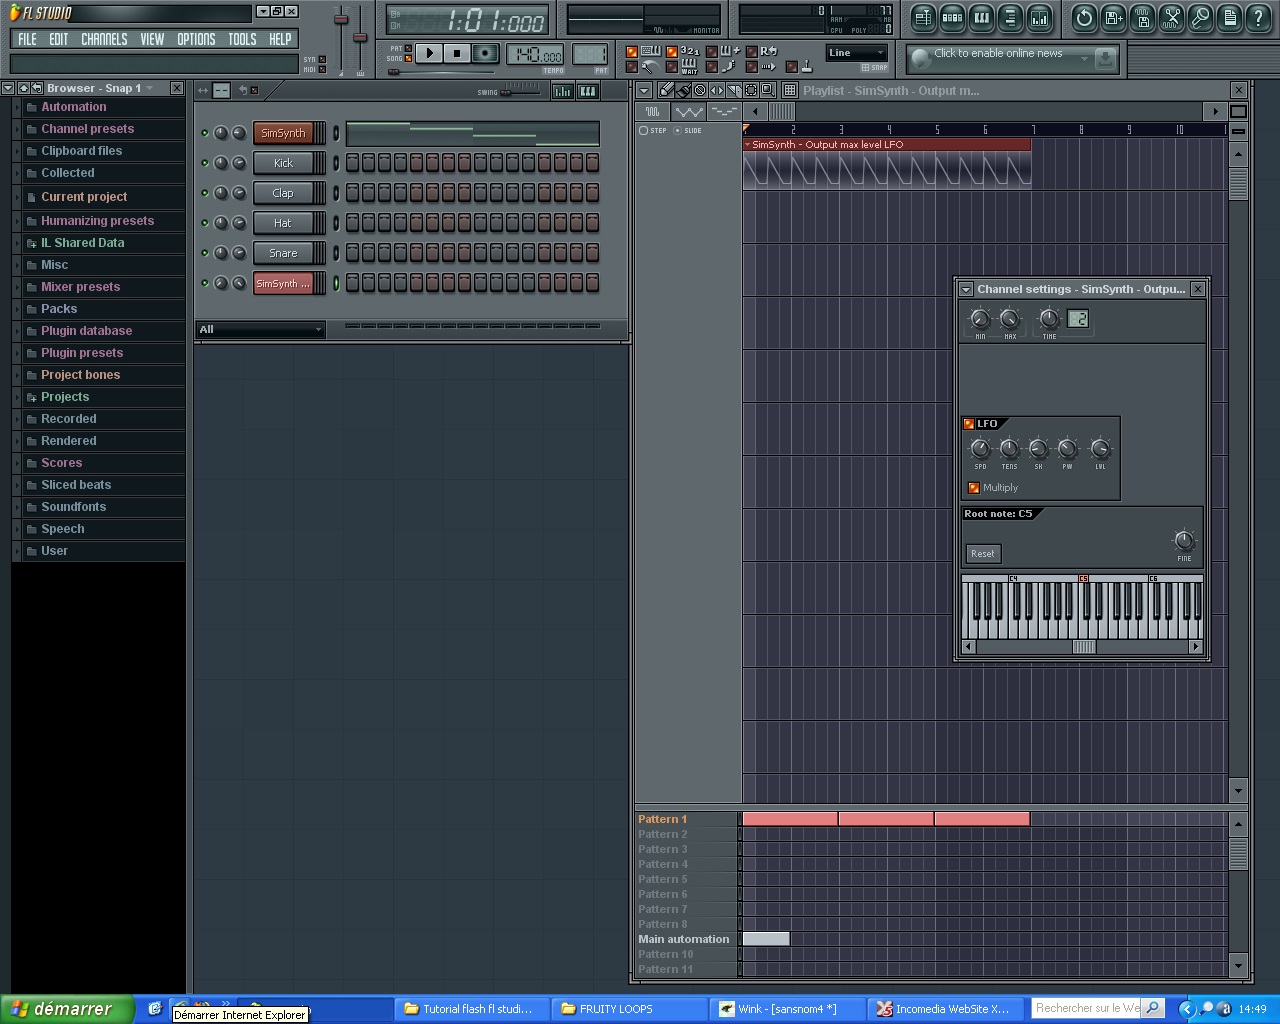The width and height of the screenshot is (1280, 1024).
Task: Click the LFO SPD knob
Action: click(980, 449)
